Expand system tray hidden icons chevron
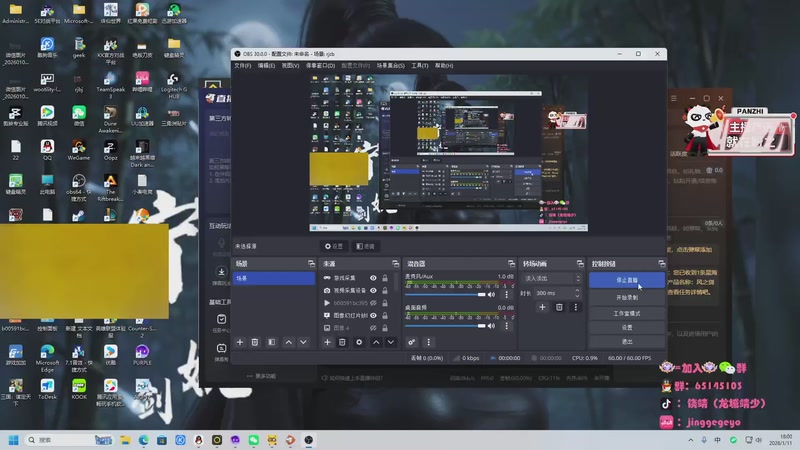Image resolution: width=800 pixels, height=450 pixels. (x=690, y=440)
